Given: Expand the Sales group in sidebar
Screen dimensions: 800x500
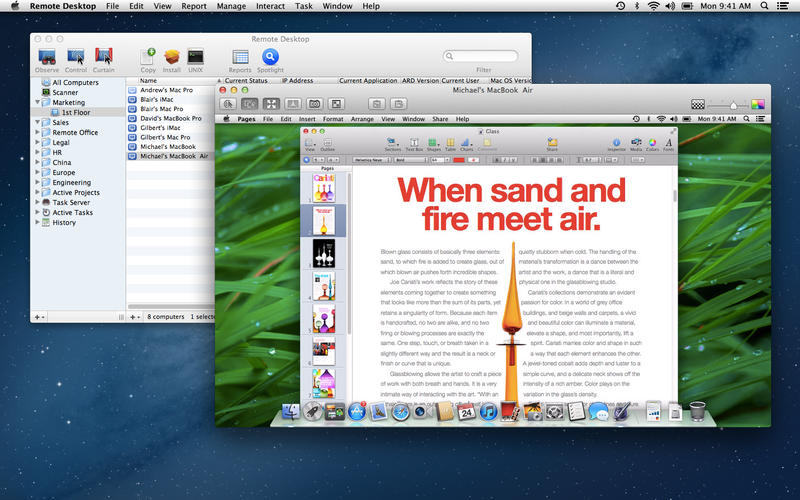Looking at the screenshot, I should click(x=37, y=122).
